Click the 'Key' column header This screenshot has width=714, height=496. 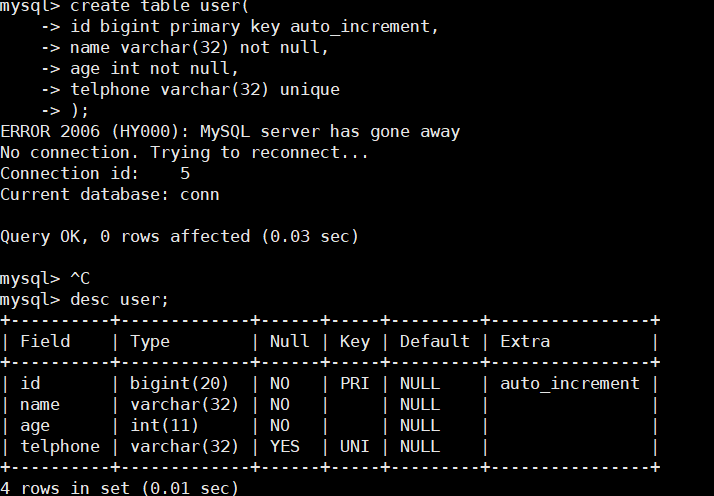[x=355, y=342]
